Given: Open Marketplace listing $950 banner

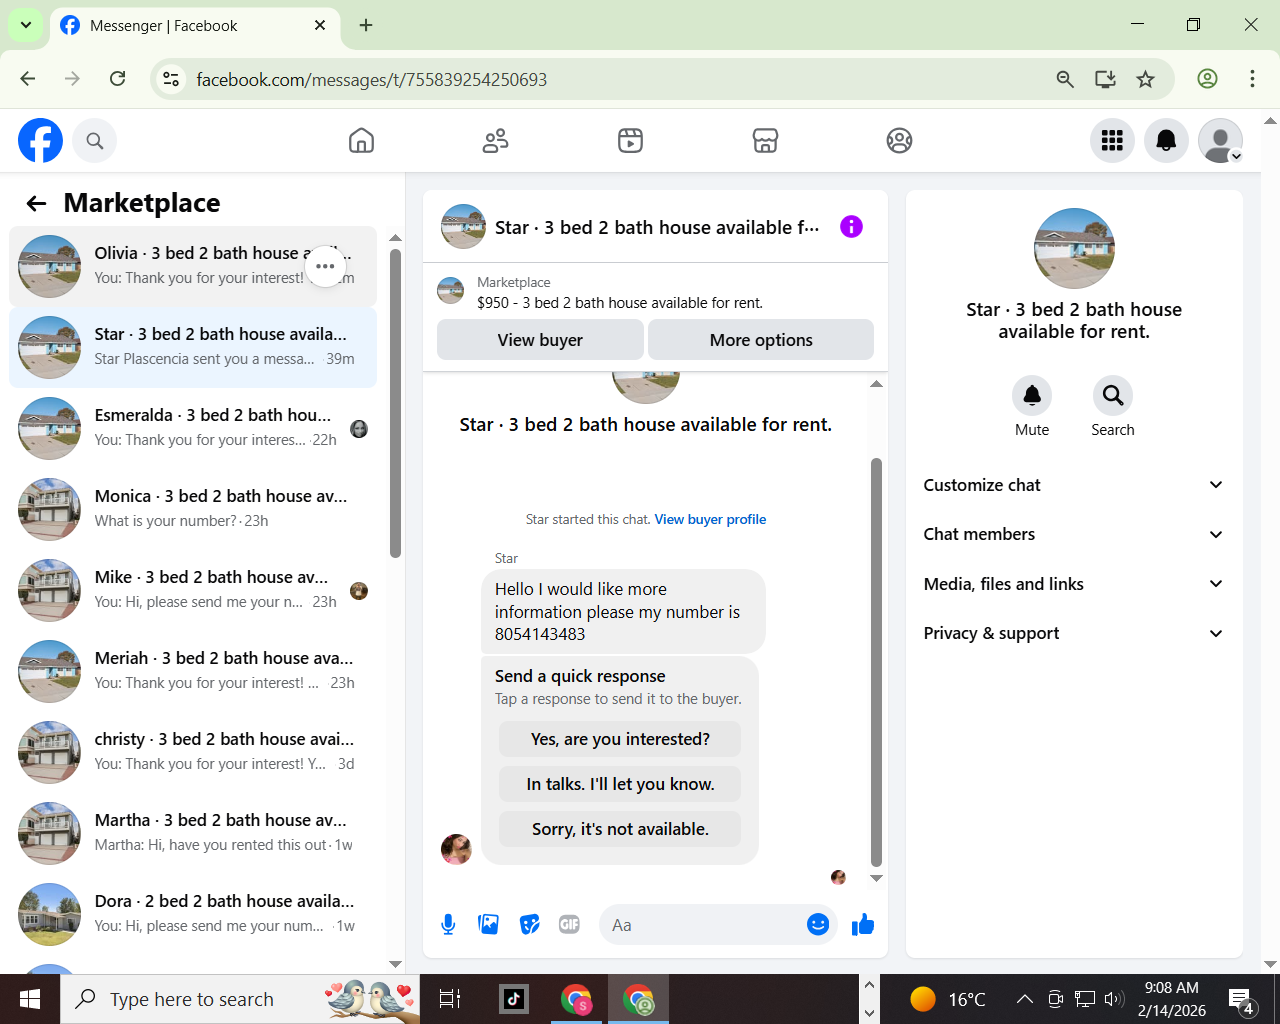Looking at the screenshot, I should tap(655, 292).
